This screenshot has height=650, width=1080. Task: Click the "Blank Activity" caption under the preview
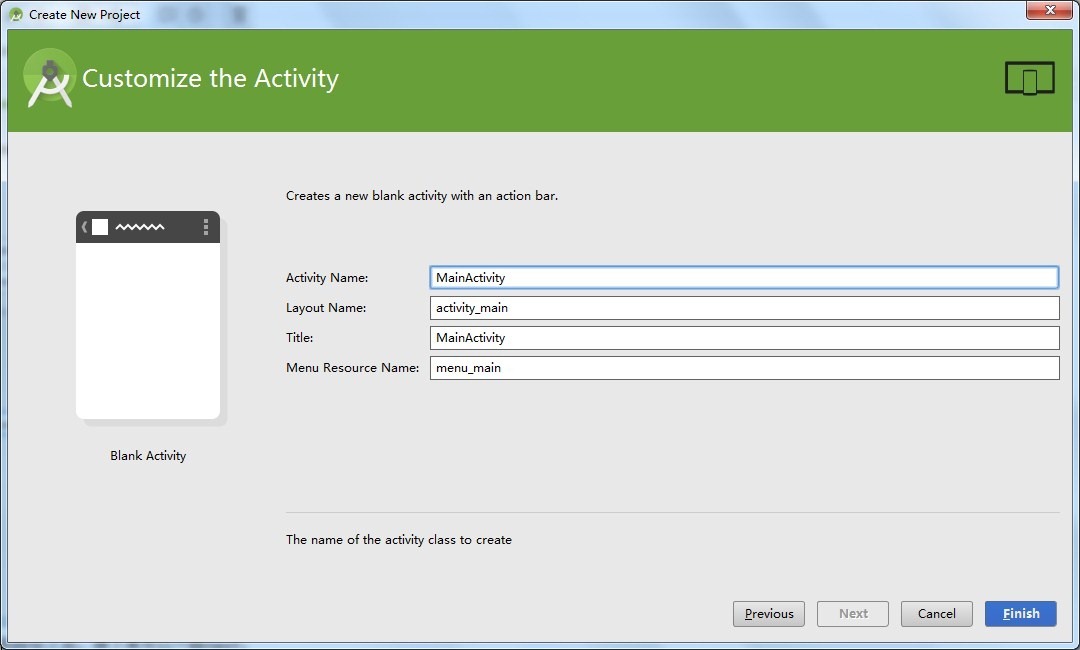point(148,456)
